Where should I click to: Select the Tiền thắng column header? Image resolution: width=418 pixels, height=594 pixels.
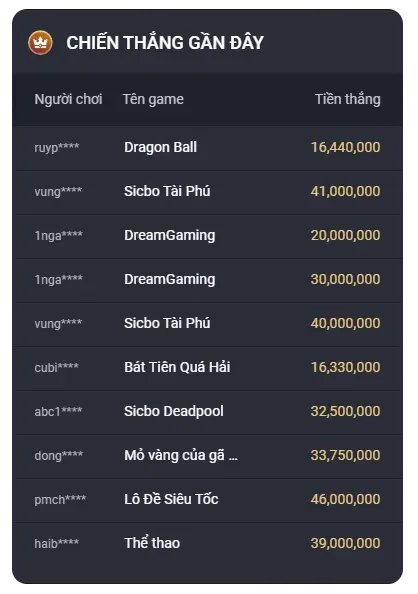[x=348, y=99]
